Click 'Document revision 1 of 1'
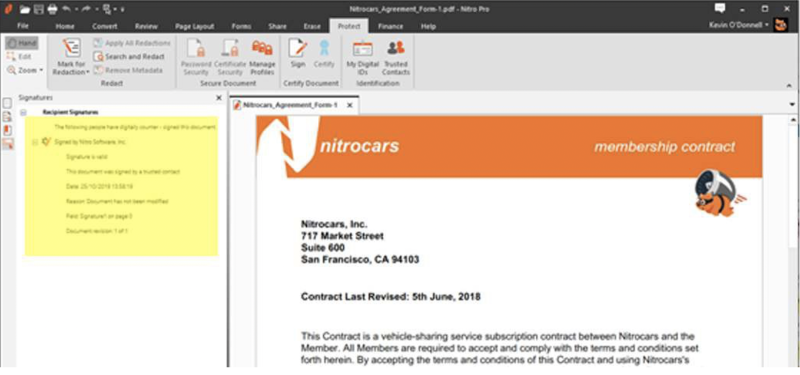This screenshot has width=800, height=375. point(96,231)
